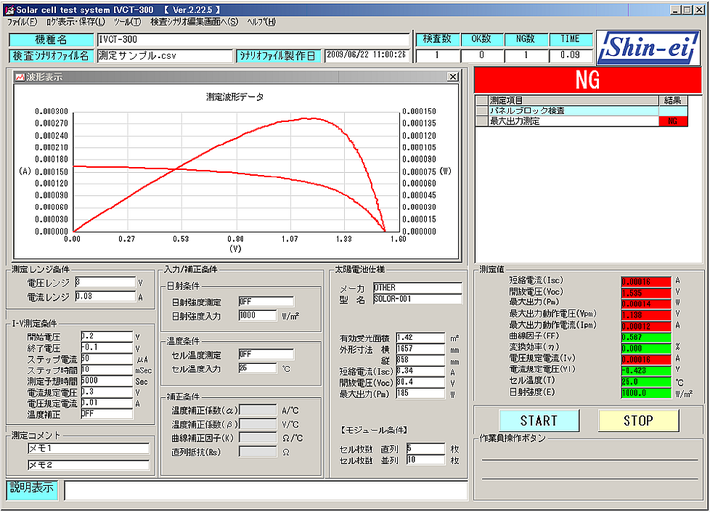Click the 短絡電流(Isc) spec field 8.34
This screenshot has height=512, width=710.
coord(420,371)
